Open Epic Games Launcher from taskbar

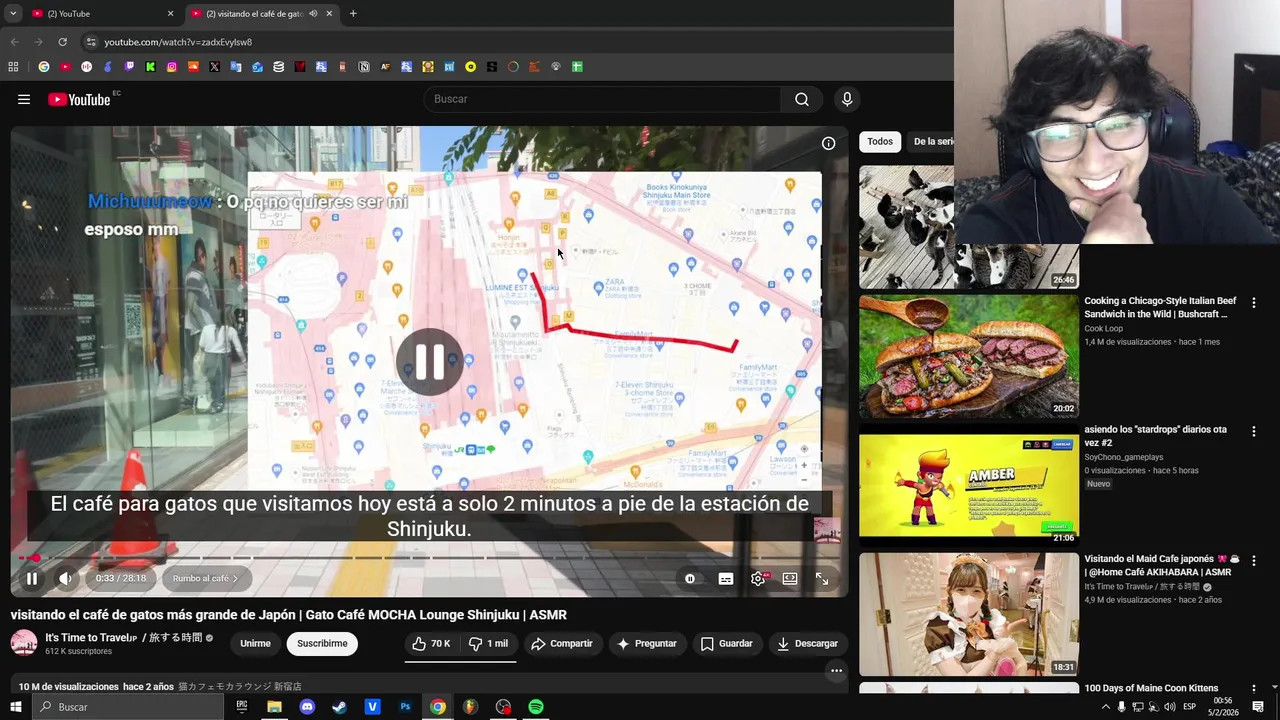coord(242,707)
